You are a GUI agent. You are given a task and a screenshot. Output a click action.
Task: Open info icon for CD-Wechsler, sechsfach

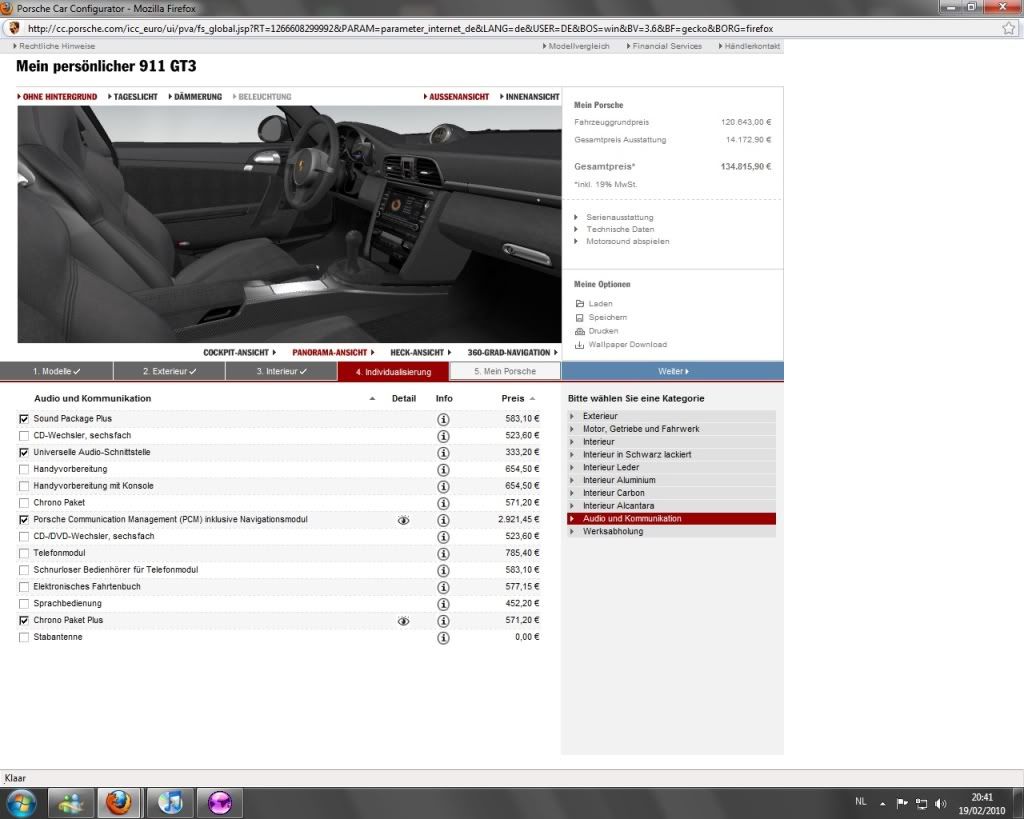click(443, 436)
